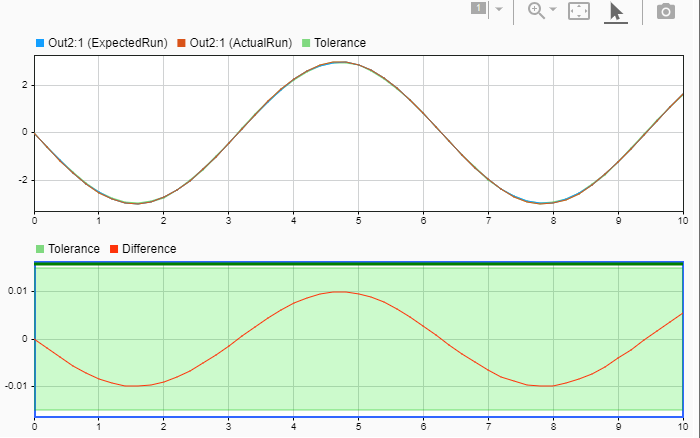This screenshot has width=700, height=438.
Task: Expand the zoom options dropdown arrow
Action: (x=553, y=9)
